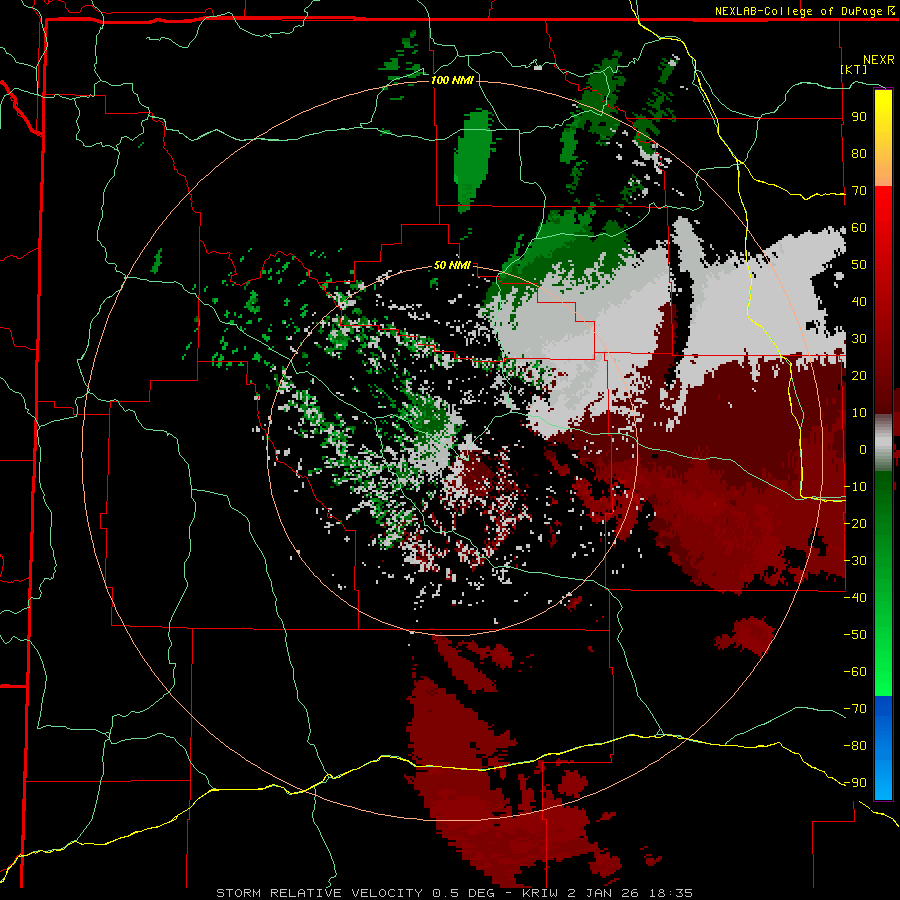
Task: Click the -50 value on the velocity scale
Action: [x=855, y=635]
